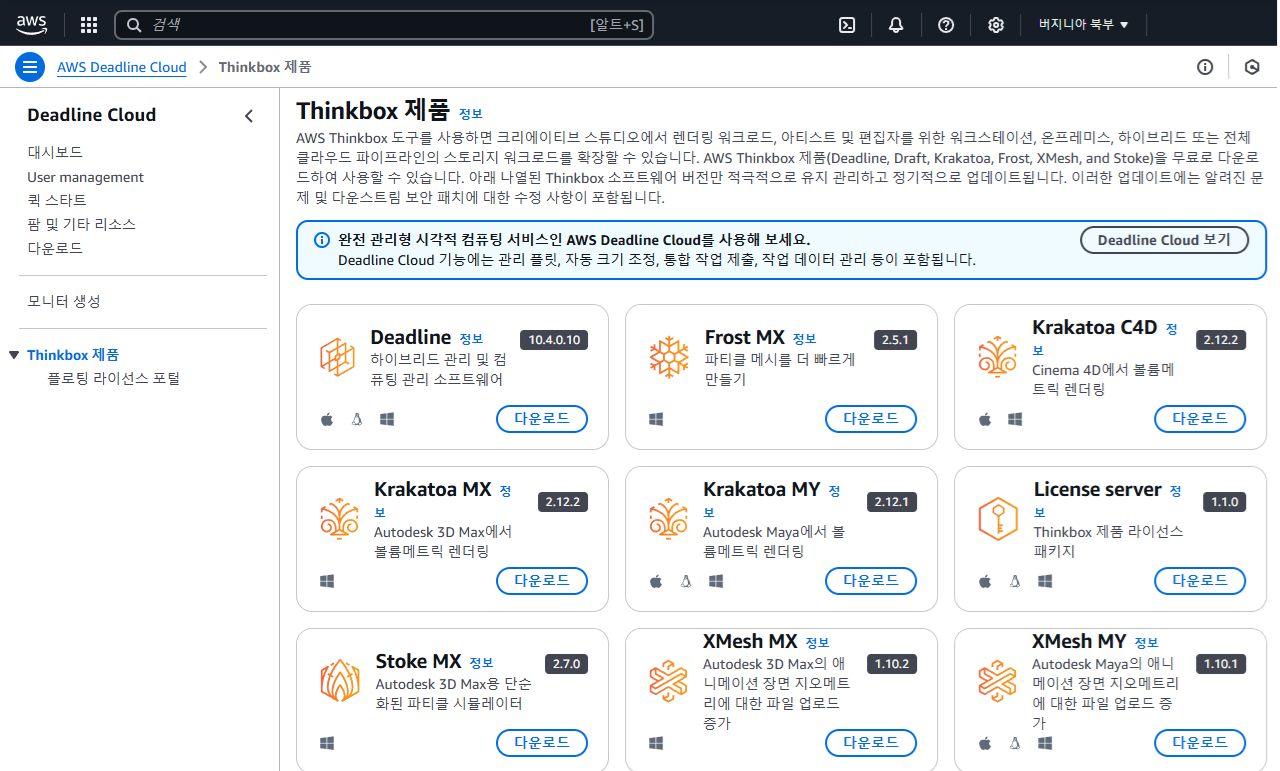Screen dimensions: 1280x771
Task: Open the info panel circle icon
Action: [1205, 67]
